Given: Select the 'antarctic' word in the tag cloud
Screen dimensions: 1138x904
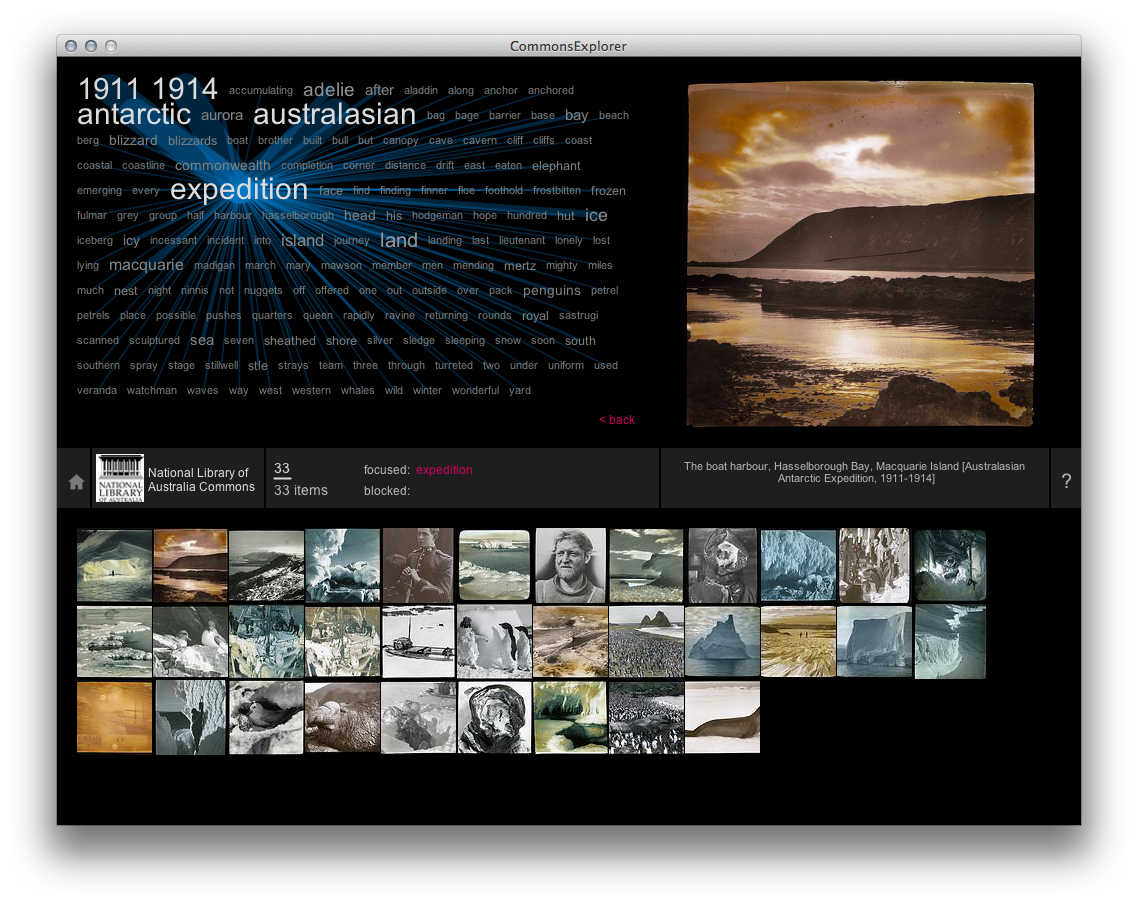Looking at the screenshot, I should pyautogui.click(x=134, y=114).
